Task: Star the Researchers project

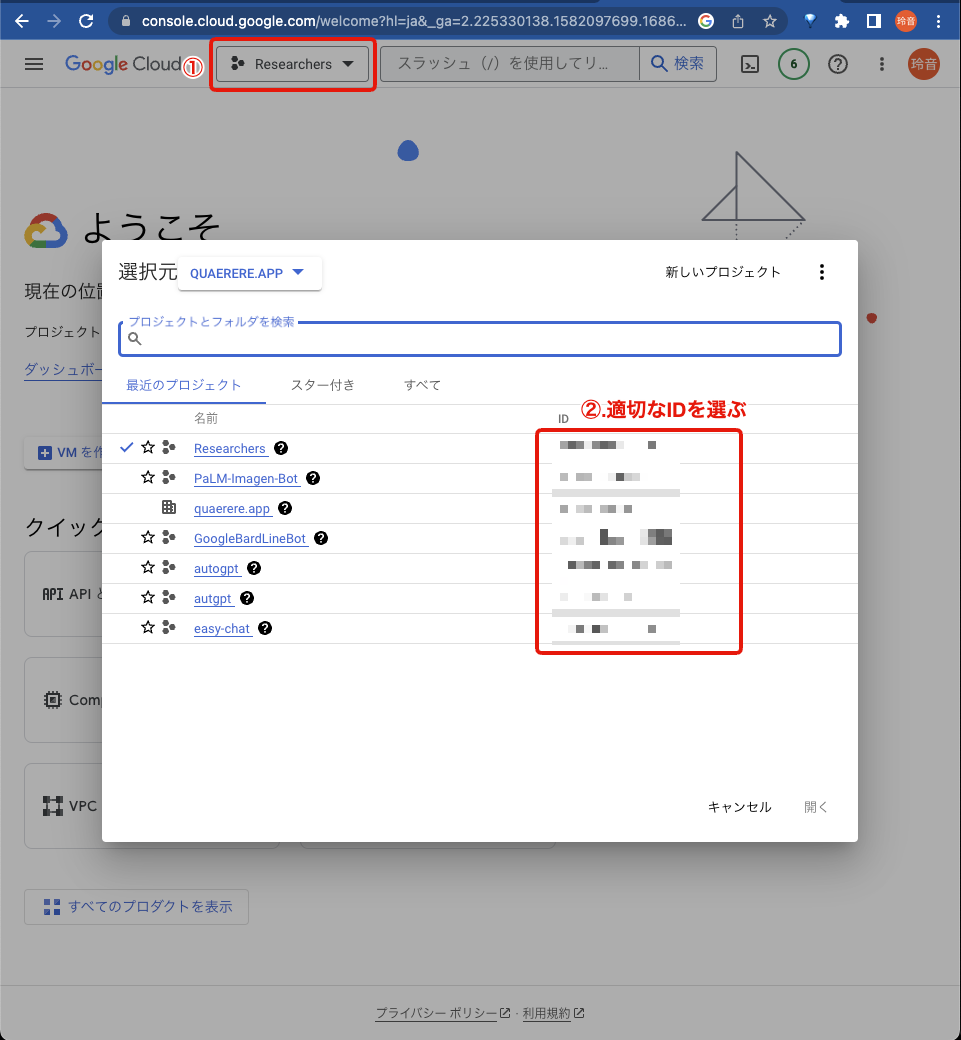Action: (x=148, y=448)
